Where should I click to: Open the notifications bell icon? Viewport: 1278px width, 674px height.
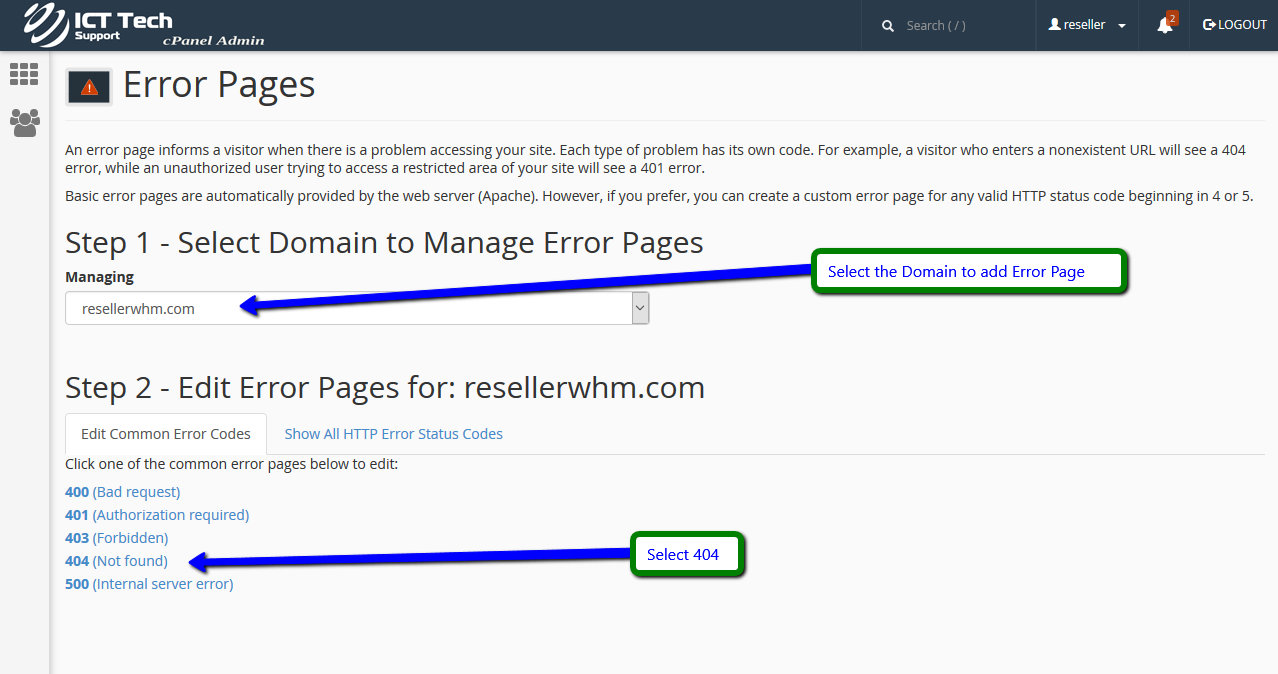1165,25
